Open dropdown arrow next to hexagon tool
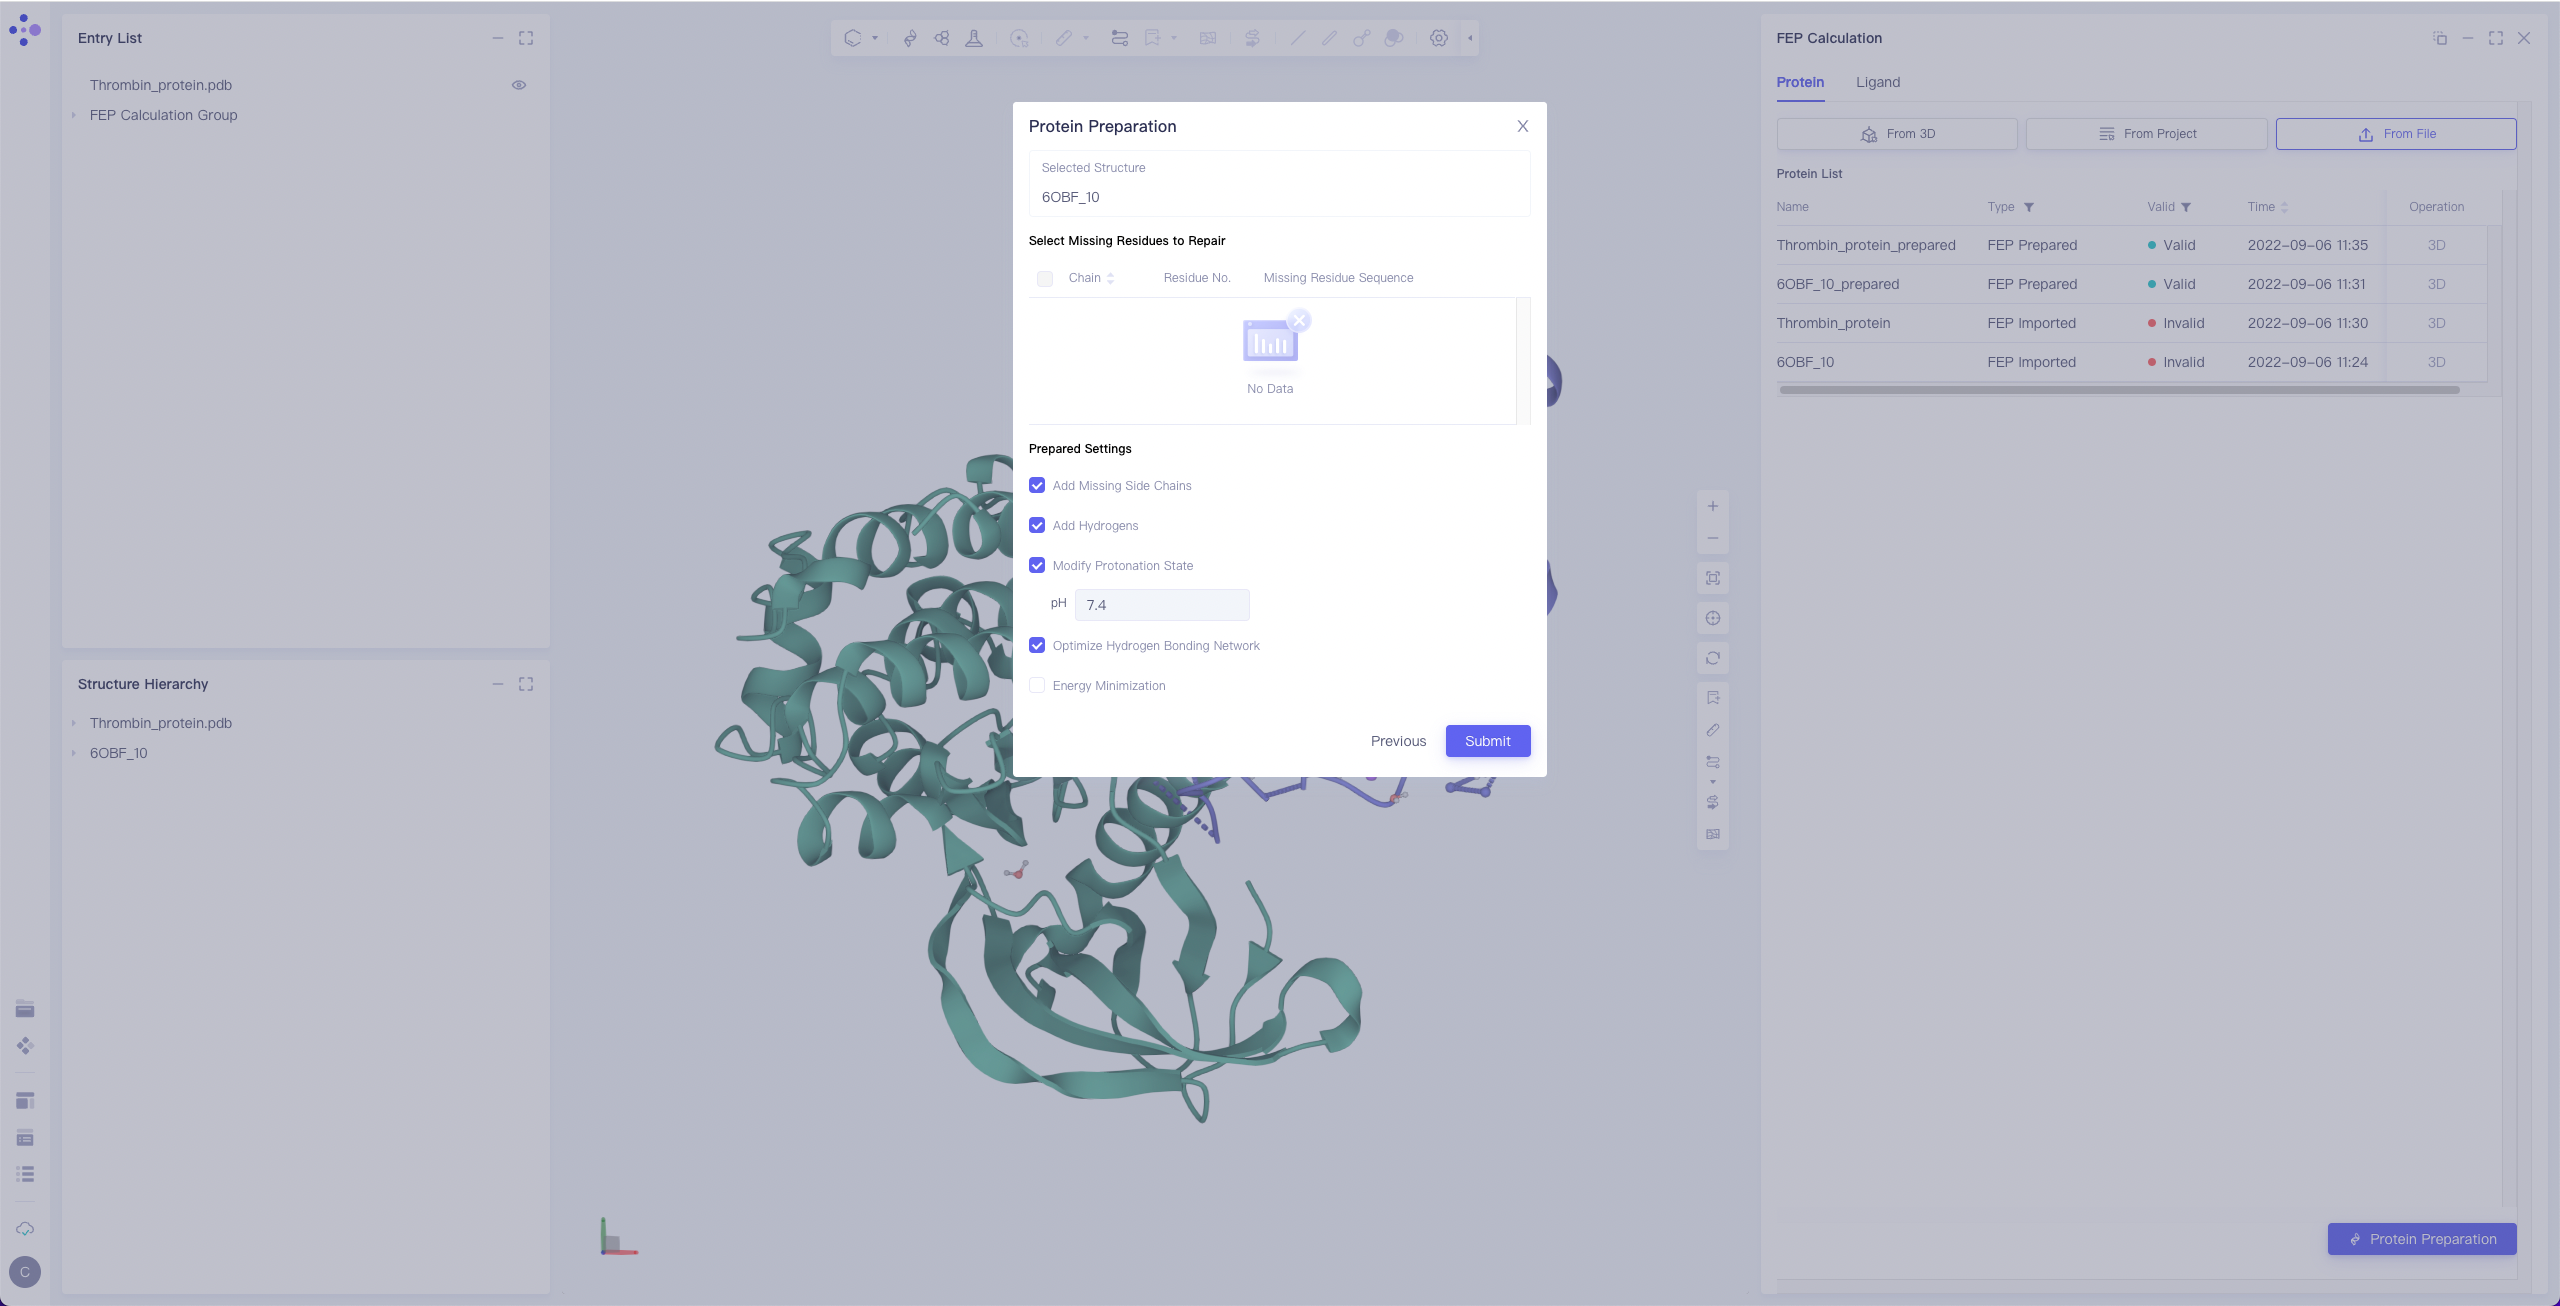 click(875, 38)
